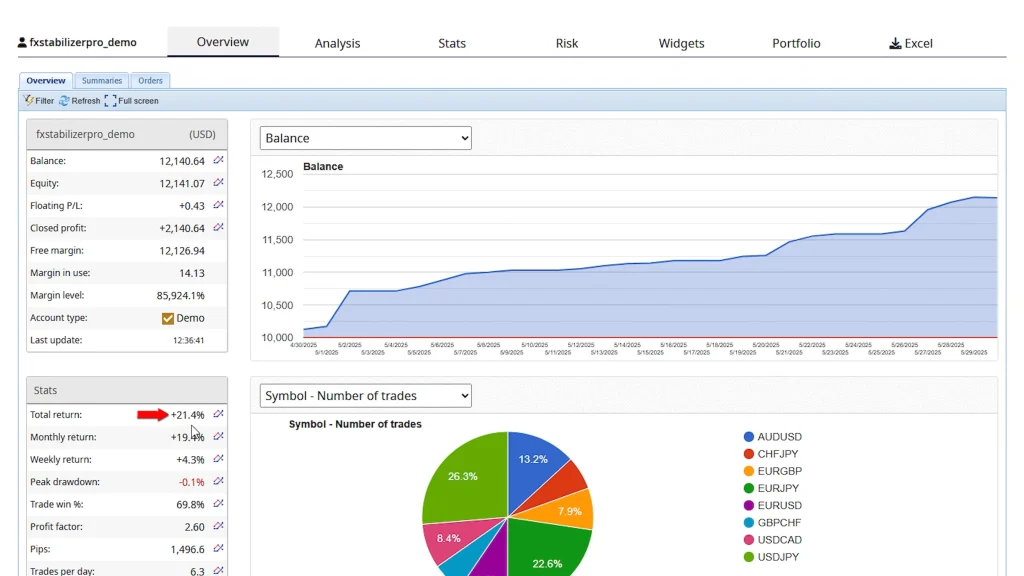Open chart icon for Profit factor
The image size is (1024, 576).
pos(218,527)
